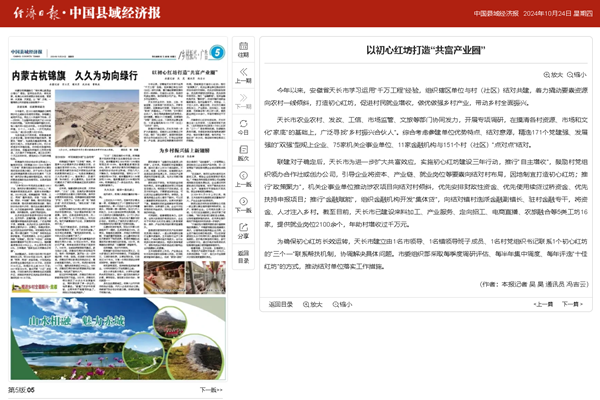600x400 pixels.
Task: Click 返回目录 in the sidebar
Action: 244,261
